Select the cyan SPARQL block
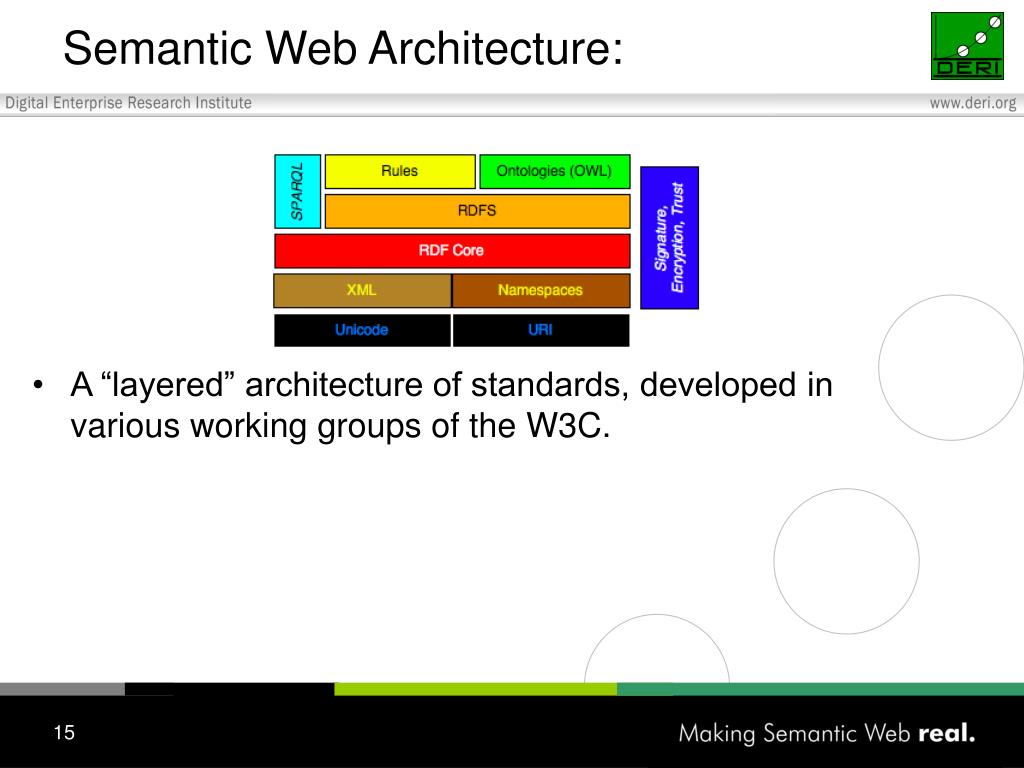Screen dimensions: 1024x768 pos(297,191)
